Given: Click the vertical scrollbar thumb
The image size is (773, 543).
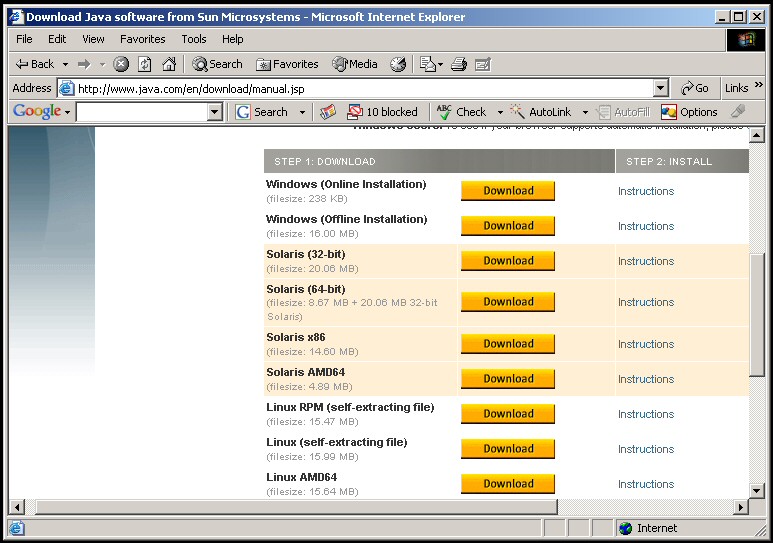Looking at the screenshot, I should coord(757,315).
